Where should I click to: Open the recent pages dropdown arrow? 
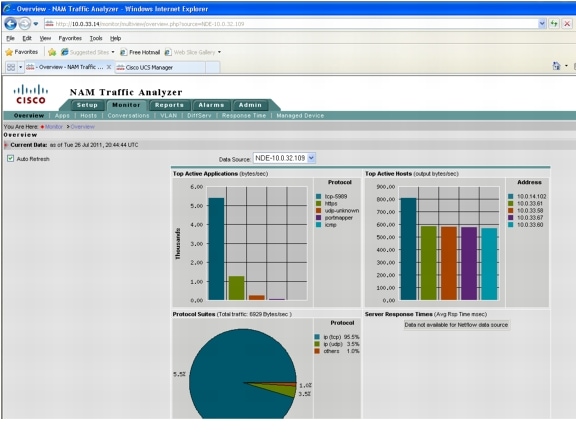(36, 24)
